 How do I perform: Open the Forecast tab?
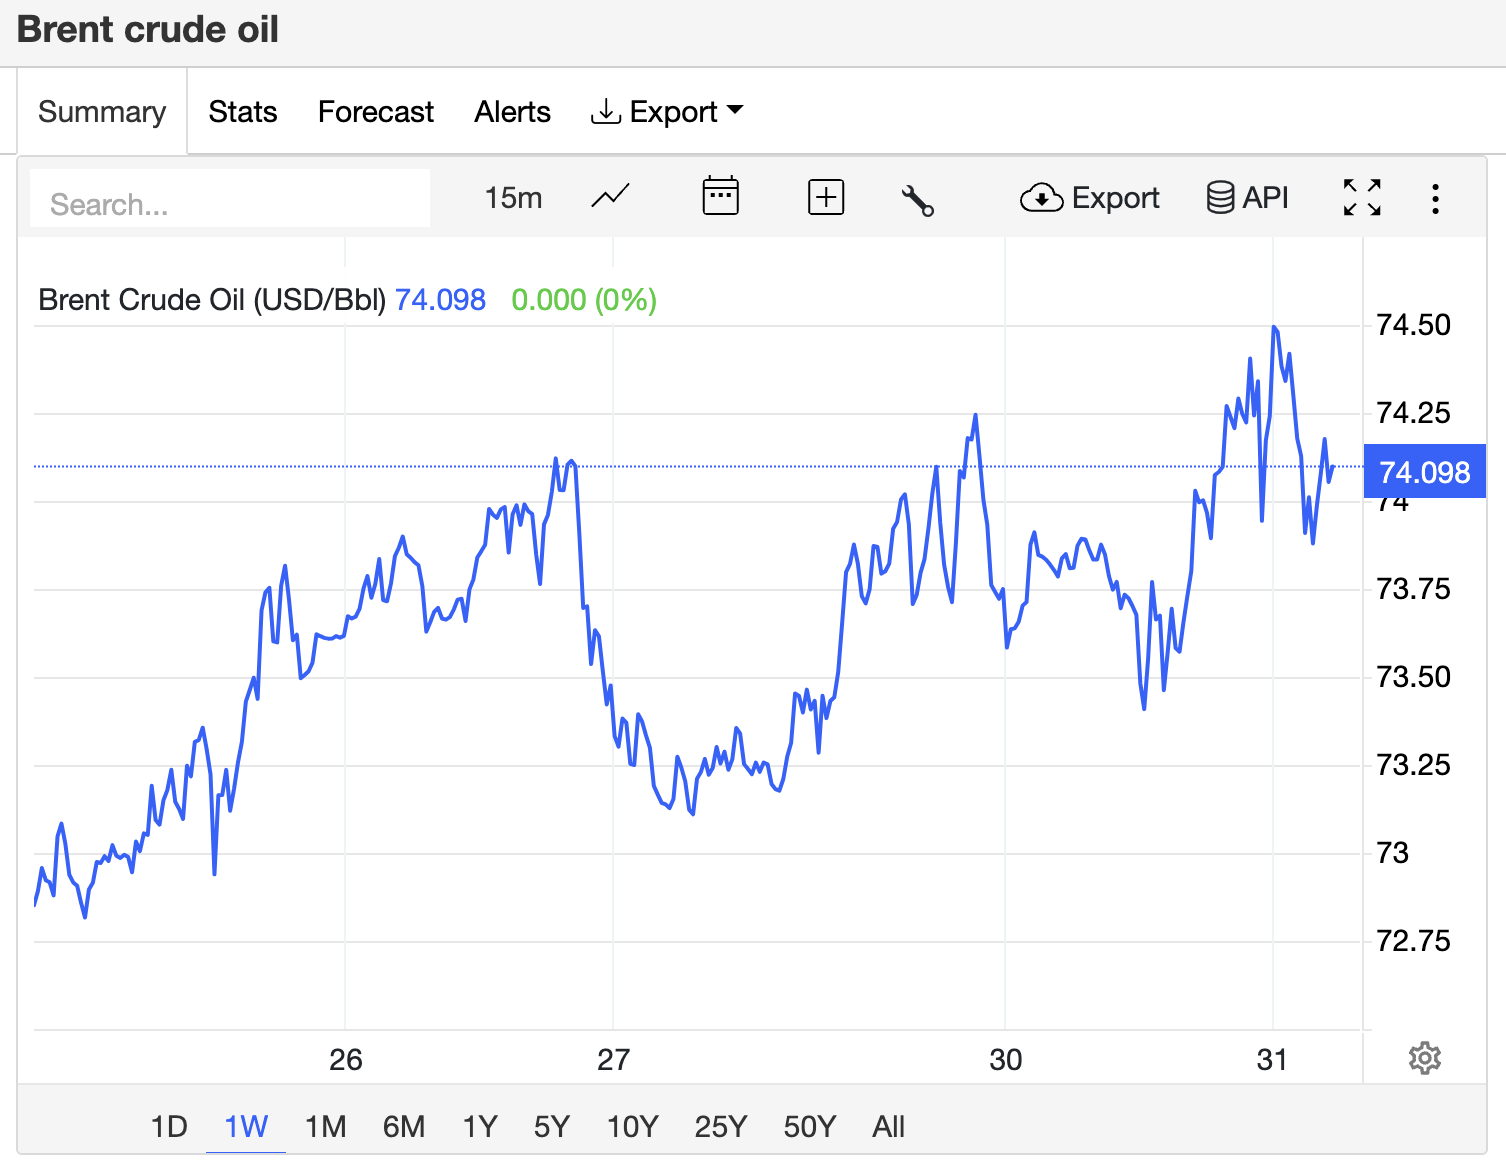376,112
